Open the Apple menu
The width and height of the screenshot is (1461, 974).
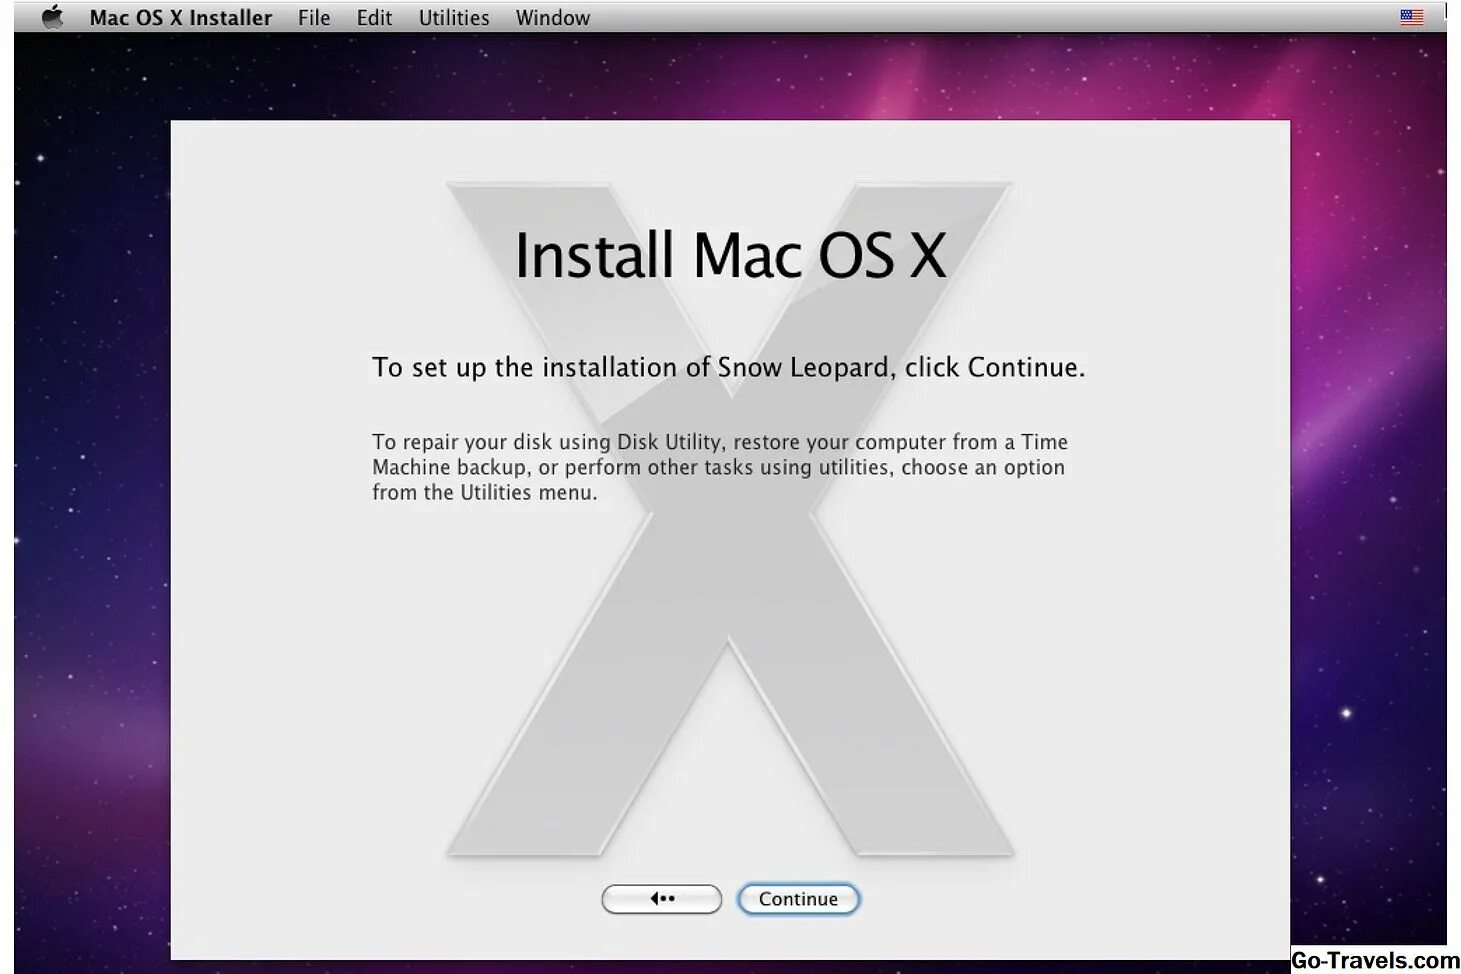(53, 17)
